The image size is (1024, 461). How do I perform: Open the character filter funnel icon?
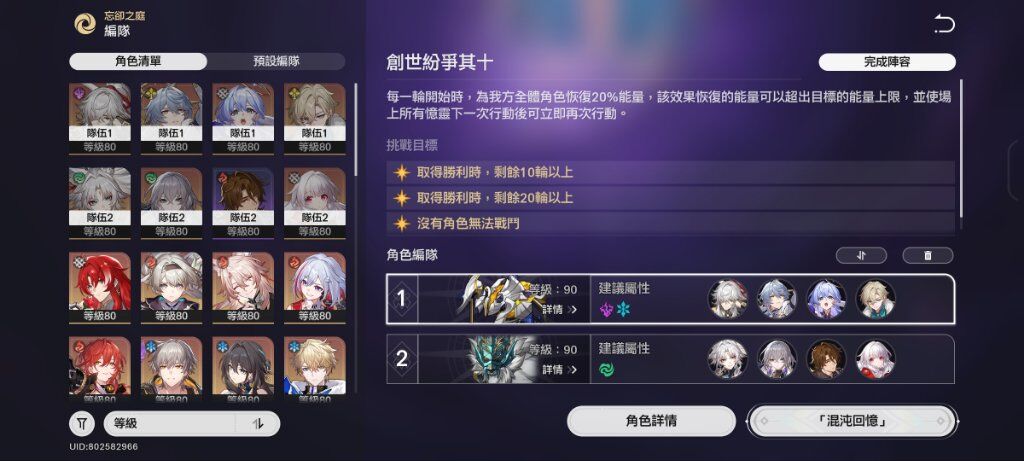82,424
